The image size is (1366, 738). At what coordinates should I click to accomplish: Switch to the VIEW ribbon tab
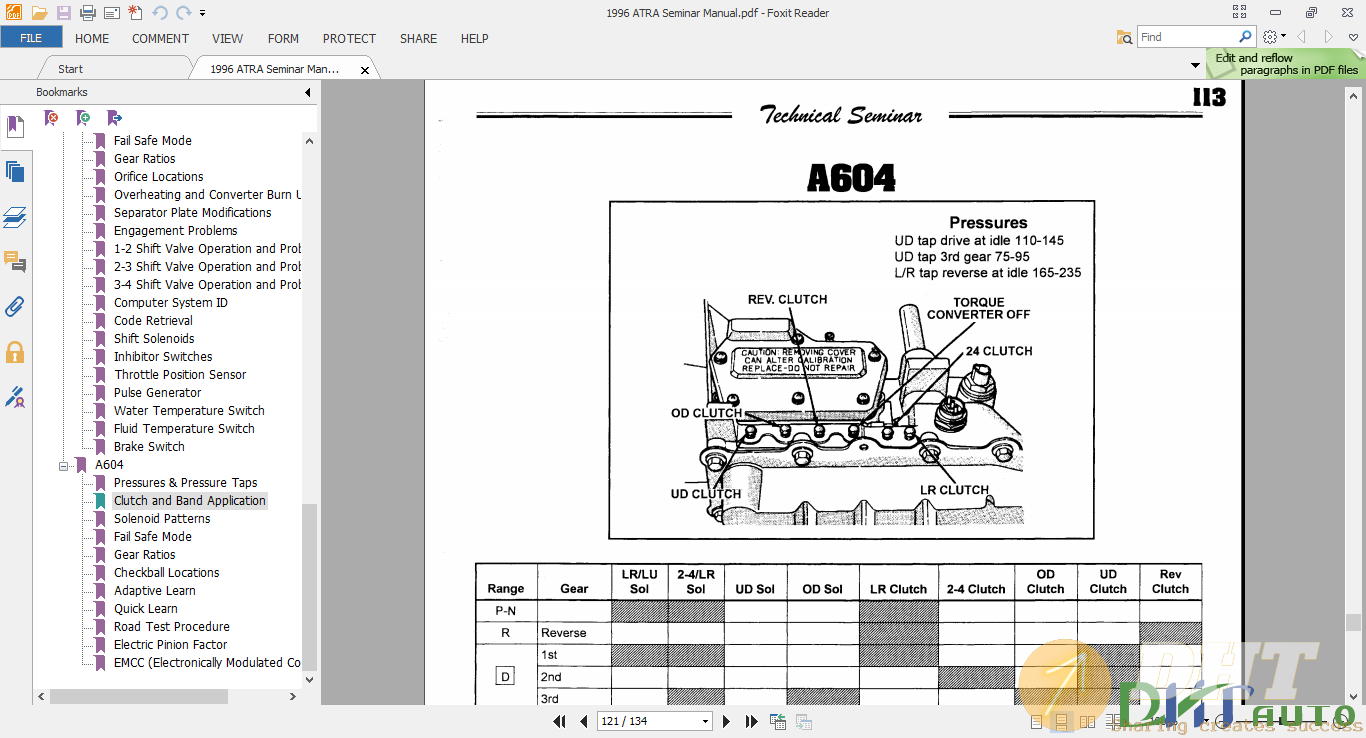(227, 38)
